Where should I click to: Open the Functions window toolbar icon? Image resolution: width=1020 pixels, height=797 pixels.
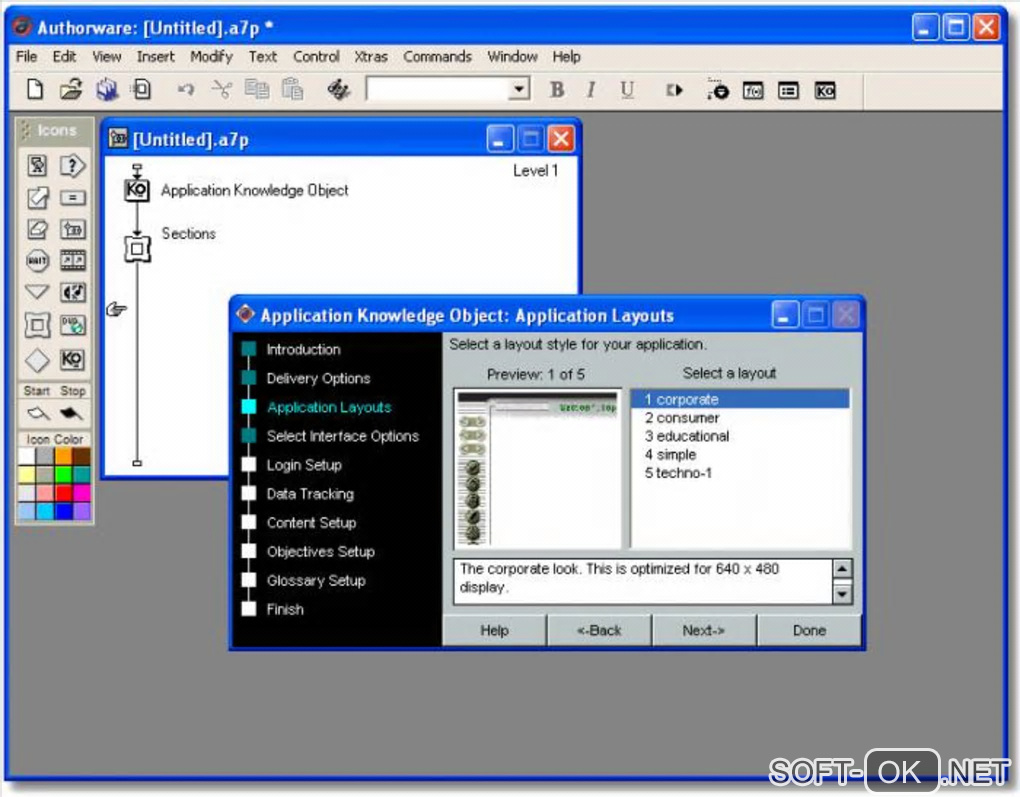(x=753, y=90)
